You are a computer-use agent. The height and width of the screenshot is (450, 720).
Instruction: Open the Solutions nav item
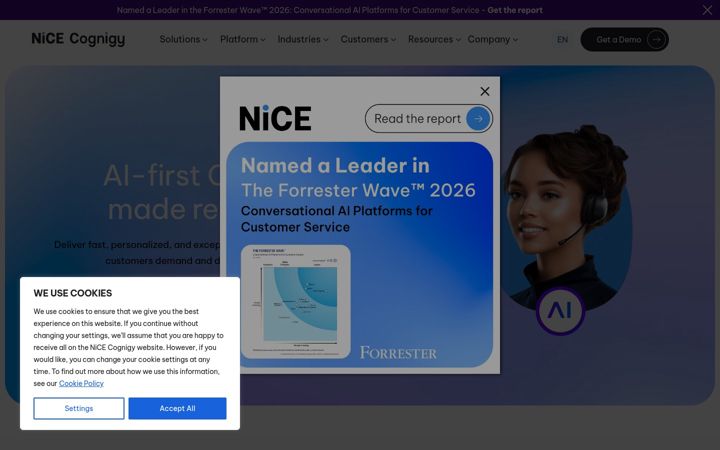pyautogui.click(x=180, y=39)
